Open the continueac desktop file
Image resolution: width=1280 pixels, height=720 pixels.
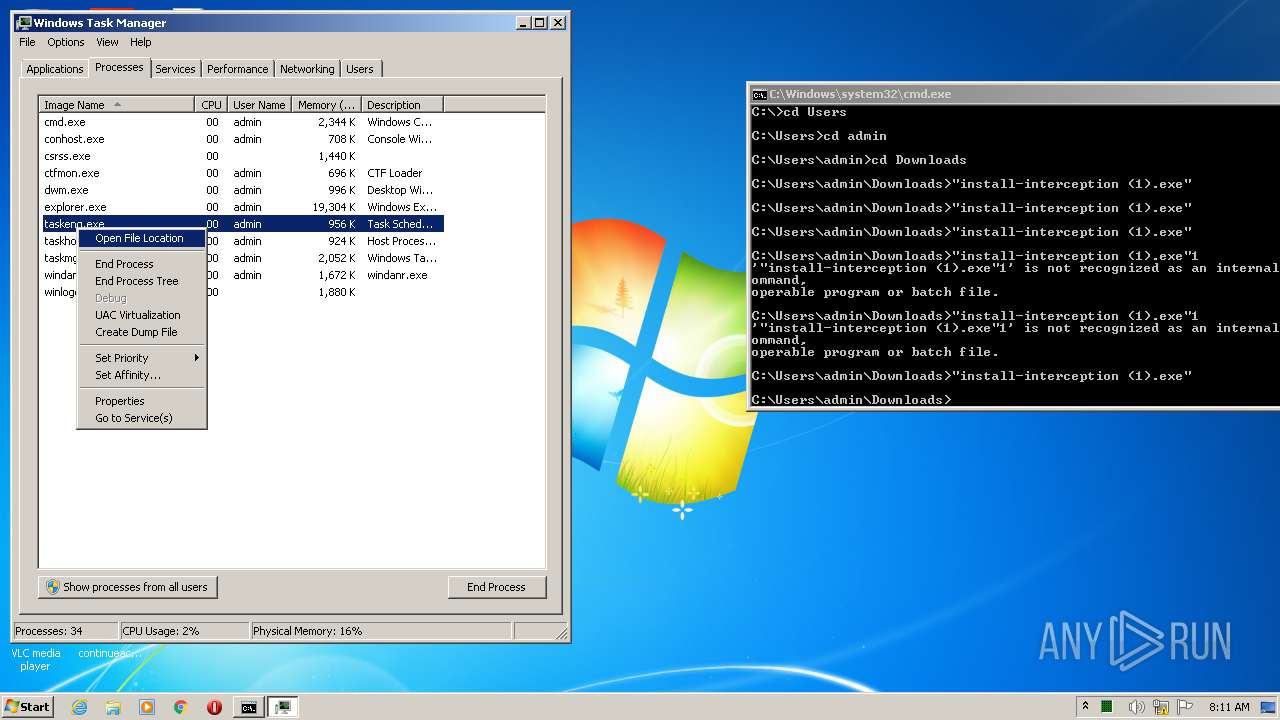coord(110,653)
